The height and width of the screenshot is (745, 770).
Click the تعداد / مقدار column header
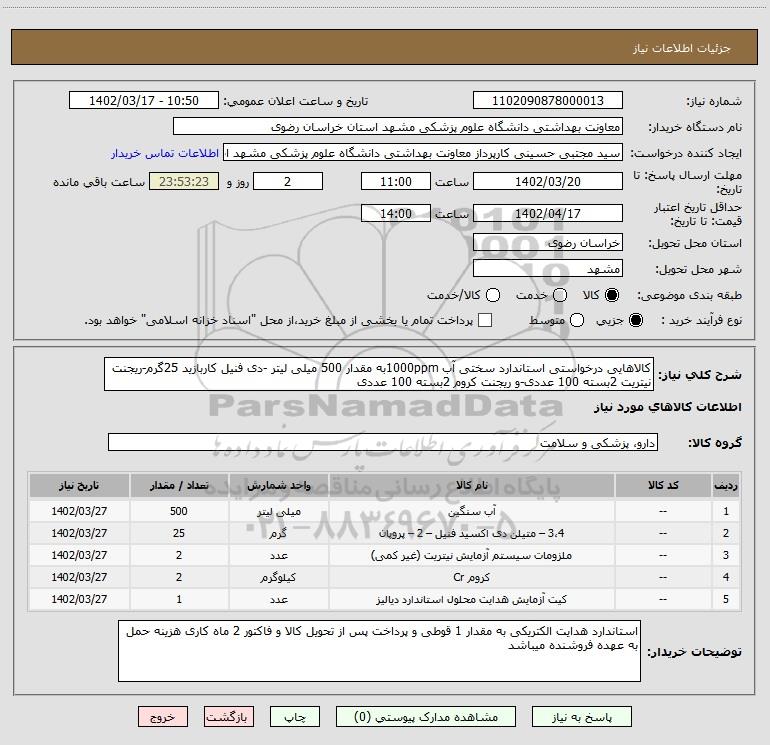pyautogui.click(x=179, y=485)
